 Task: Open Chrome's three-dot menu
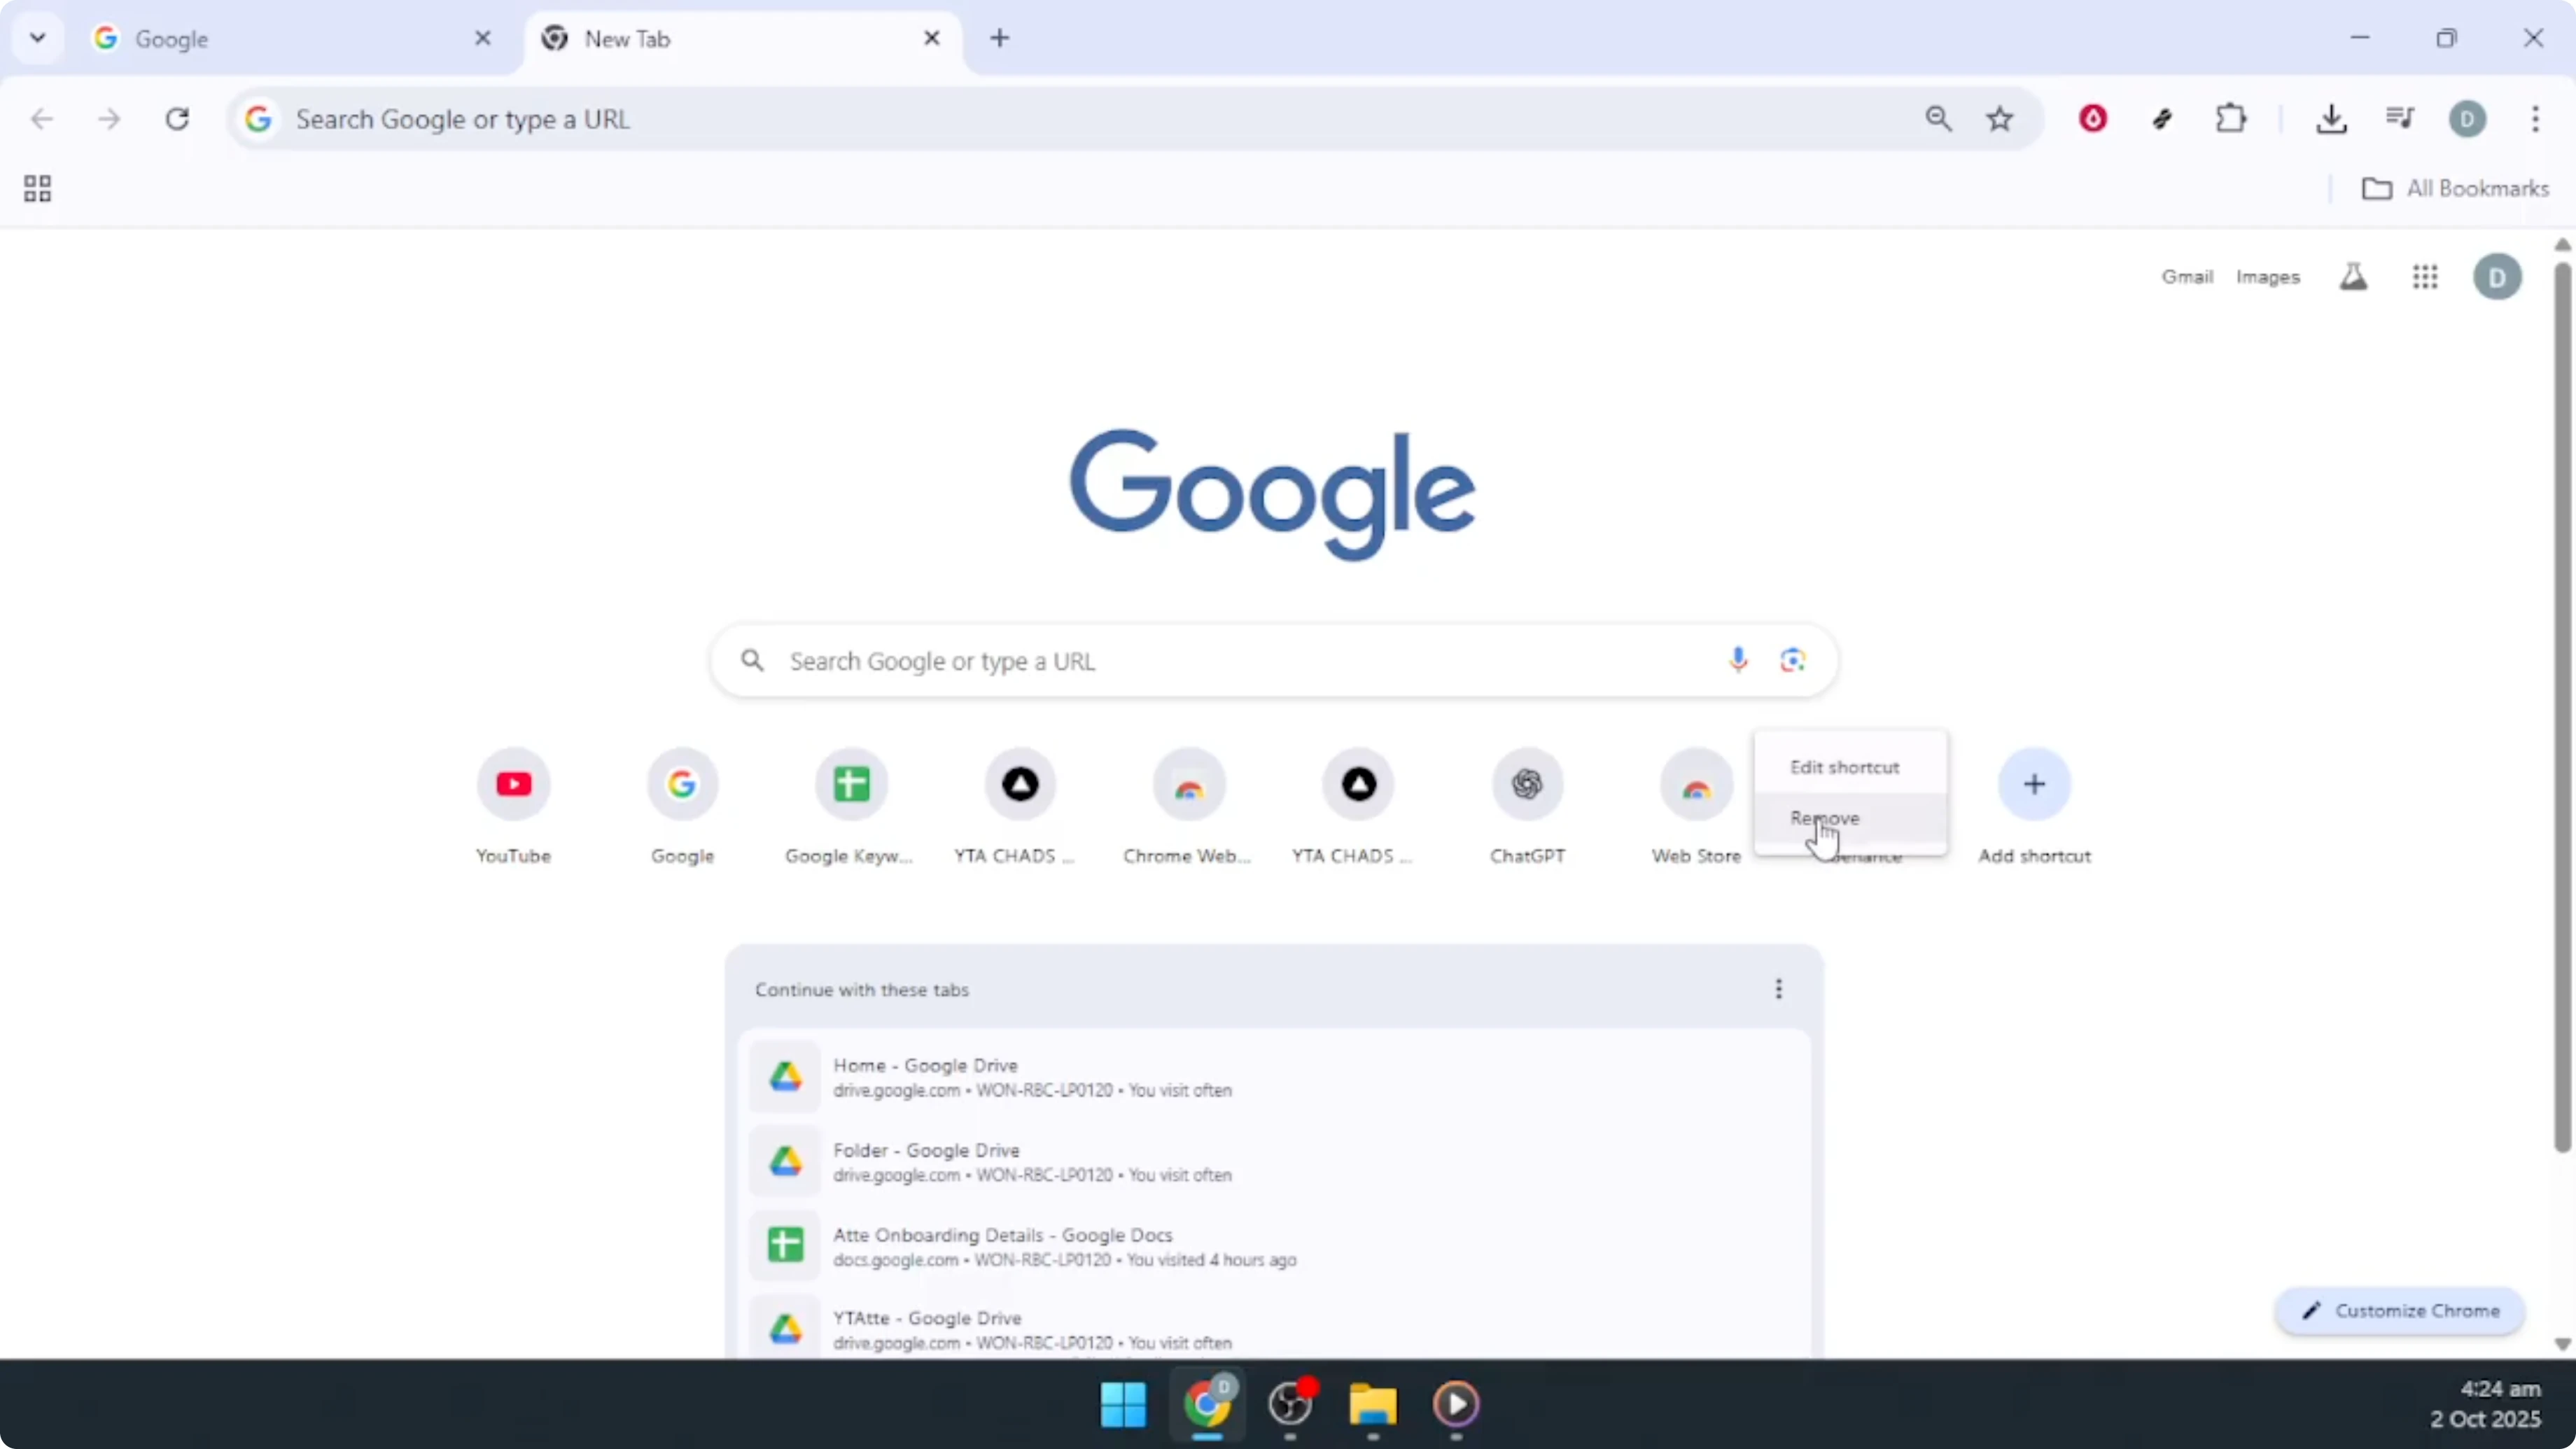click(2537, 119)
